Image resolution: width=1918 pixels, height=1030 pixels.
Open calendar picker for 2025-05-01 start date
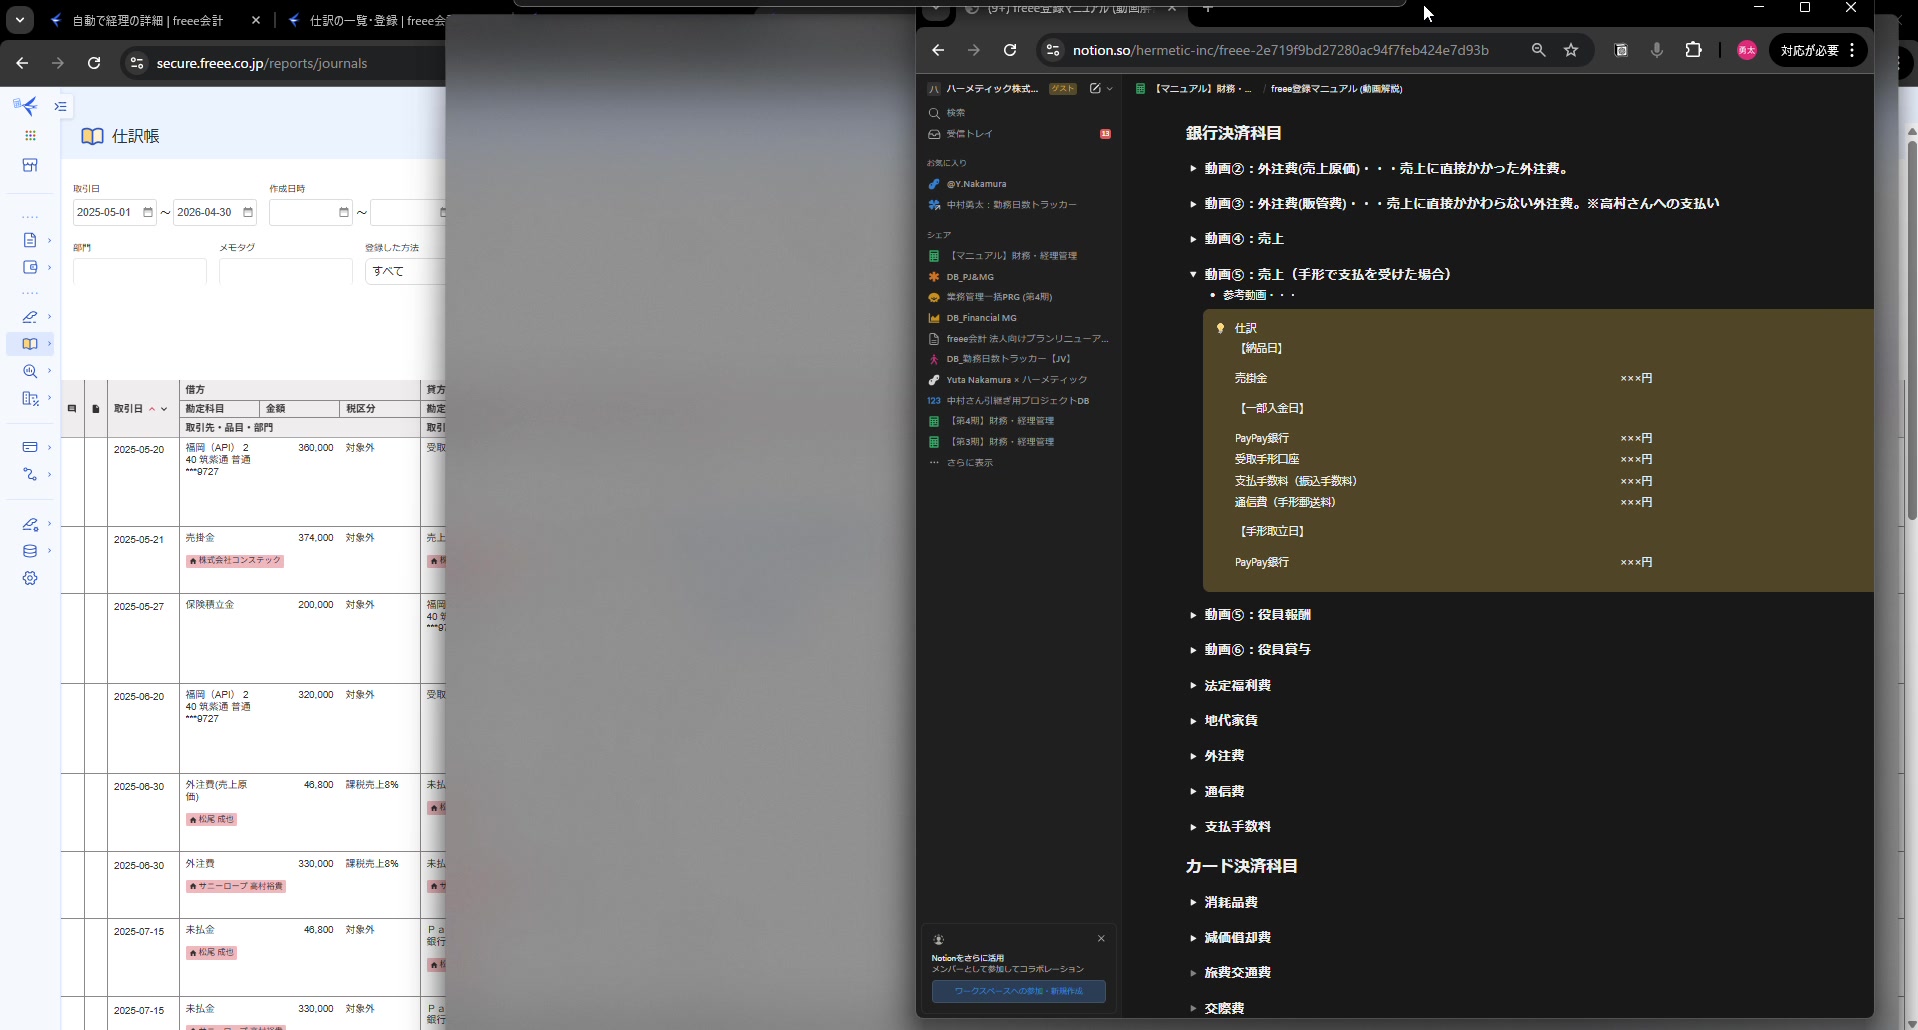[x=148, y=212]
